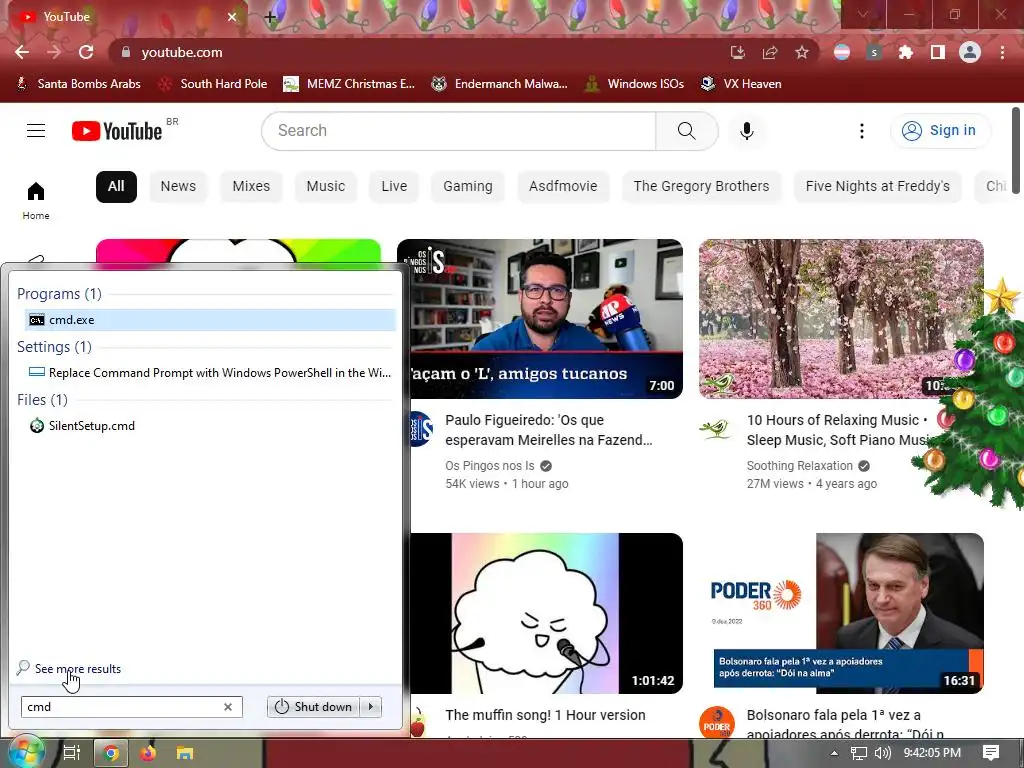Open Paulo Figueiredo video thumbnail
This screenshot has width=1024, height=768.
[547, 319]
